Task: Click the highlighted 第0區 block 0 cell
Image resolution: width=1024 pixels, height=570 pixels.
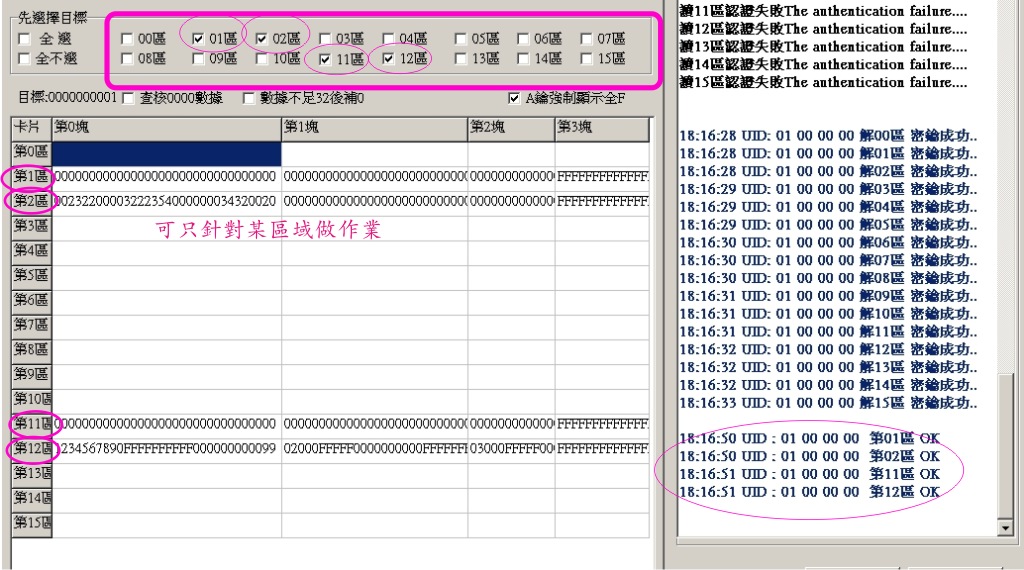Action: [166, 153]
